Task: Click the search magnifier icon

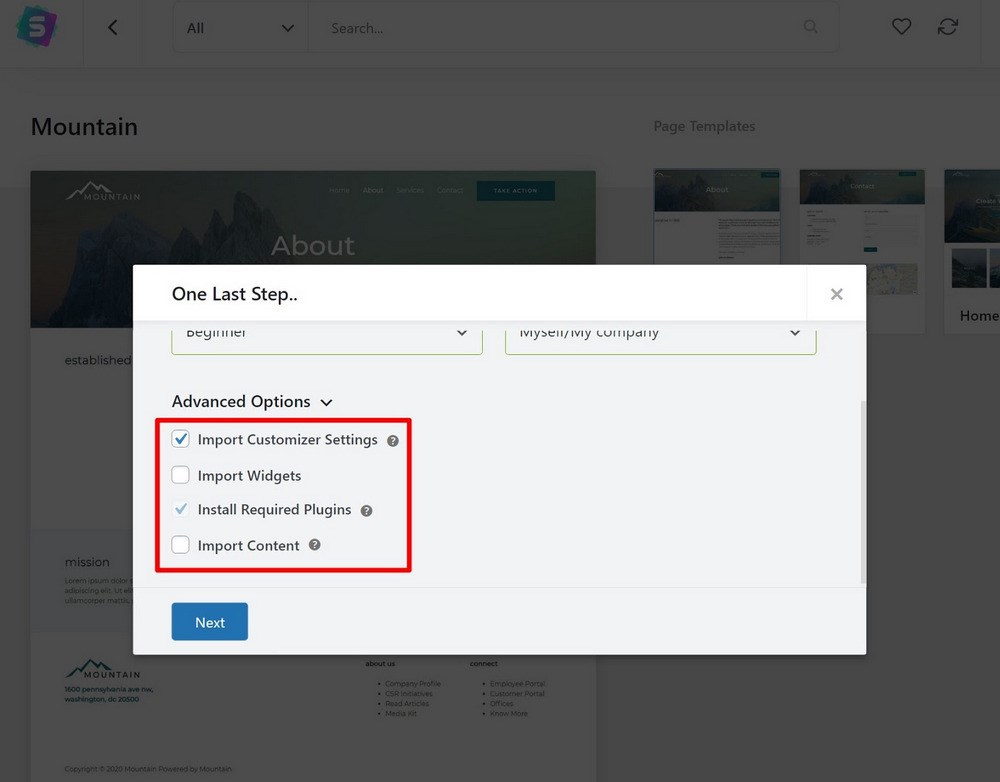Action: [810, 27]
